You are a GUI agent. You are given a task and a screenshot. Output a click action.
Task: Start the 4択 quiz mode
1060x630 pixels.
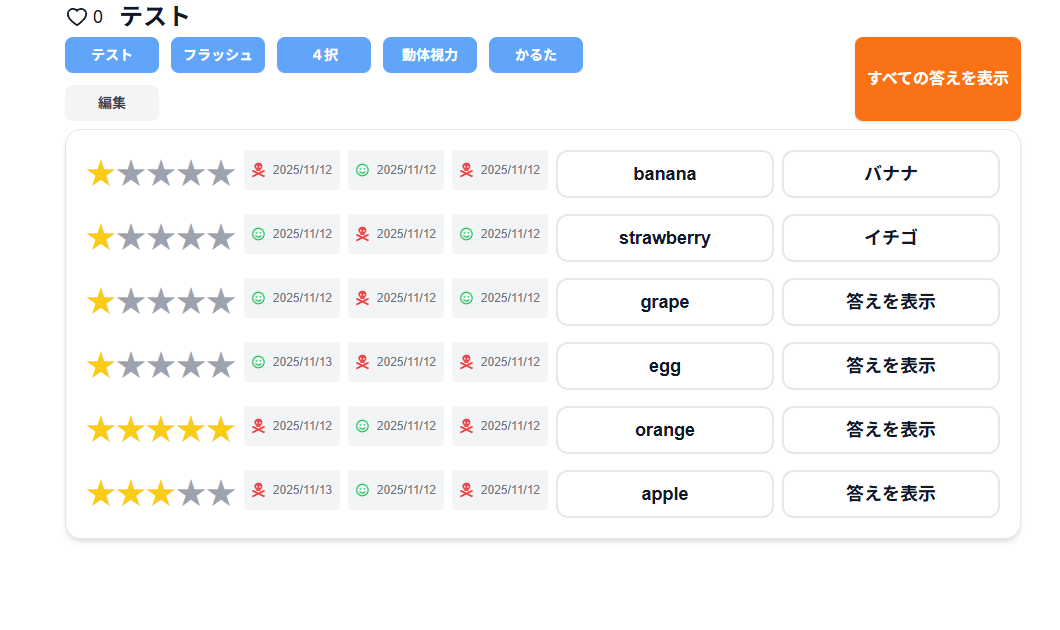point(324,55)
